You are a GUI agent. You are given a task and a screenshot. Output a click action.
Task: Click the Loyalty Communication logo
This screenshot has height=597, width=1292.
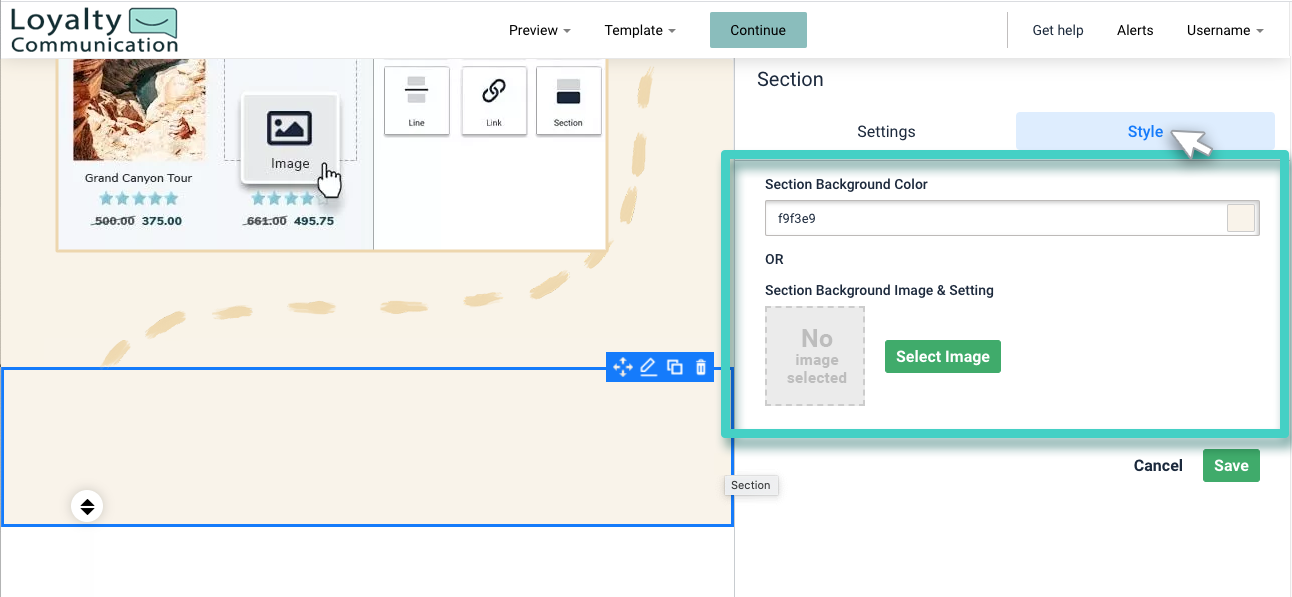(93, 29)
